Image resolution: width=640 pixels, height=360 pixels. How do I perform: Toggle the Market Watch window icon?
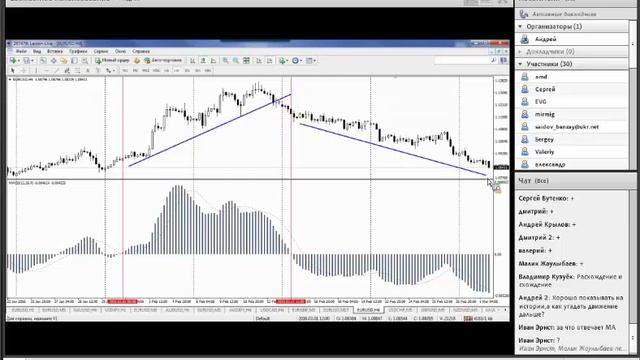43,61
